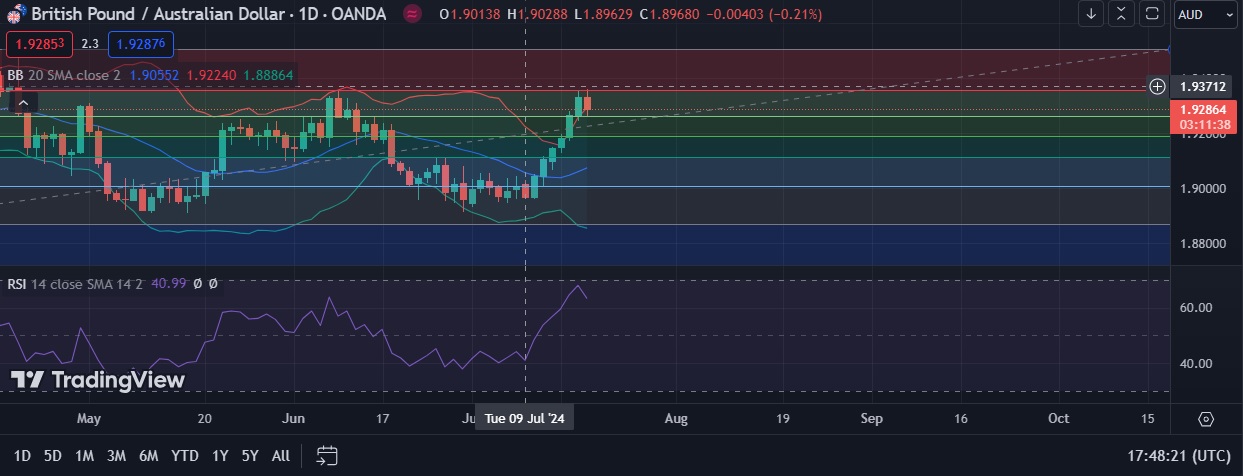Select the 1Y time range
The height and width of the screenshot is (476, 1243).
[220, 456]
